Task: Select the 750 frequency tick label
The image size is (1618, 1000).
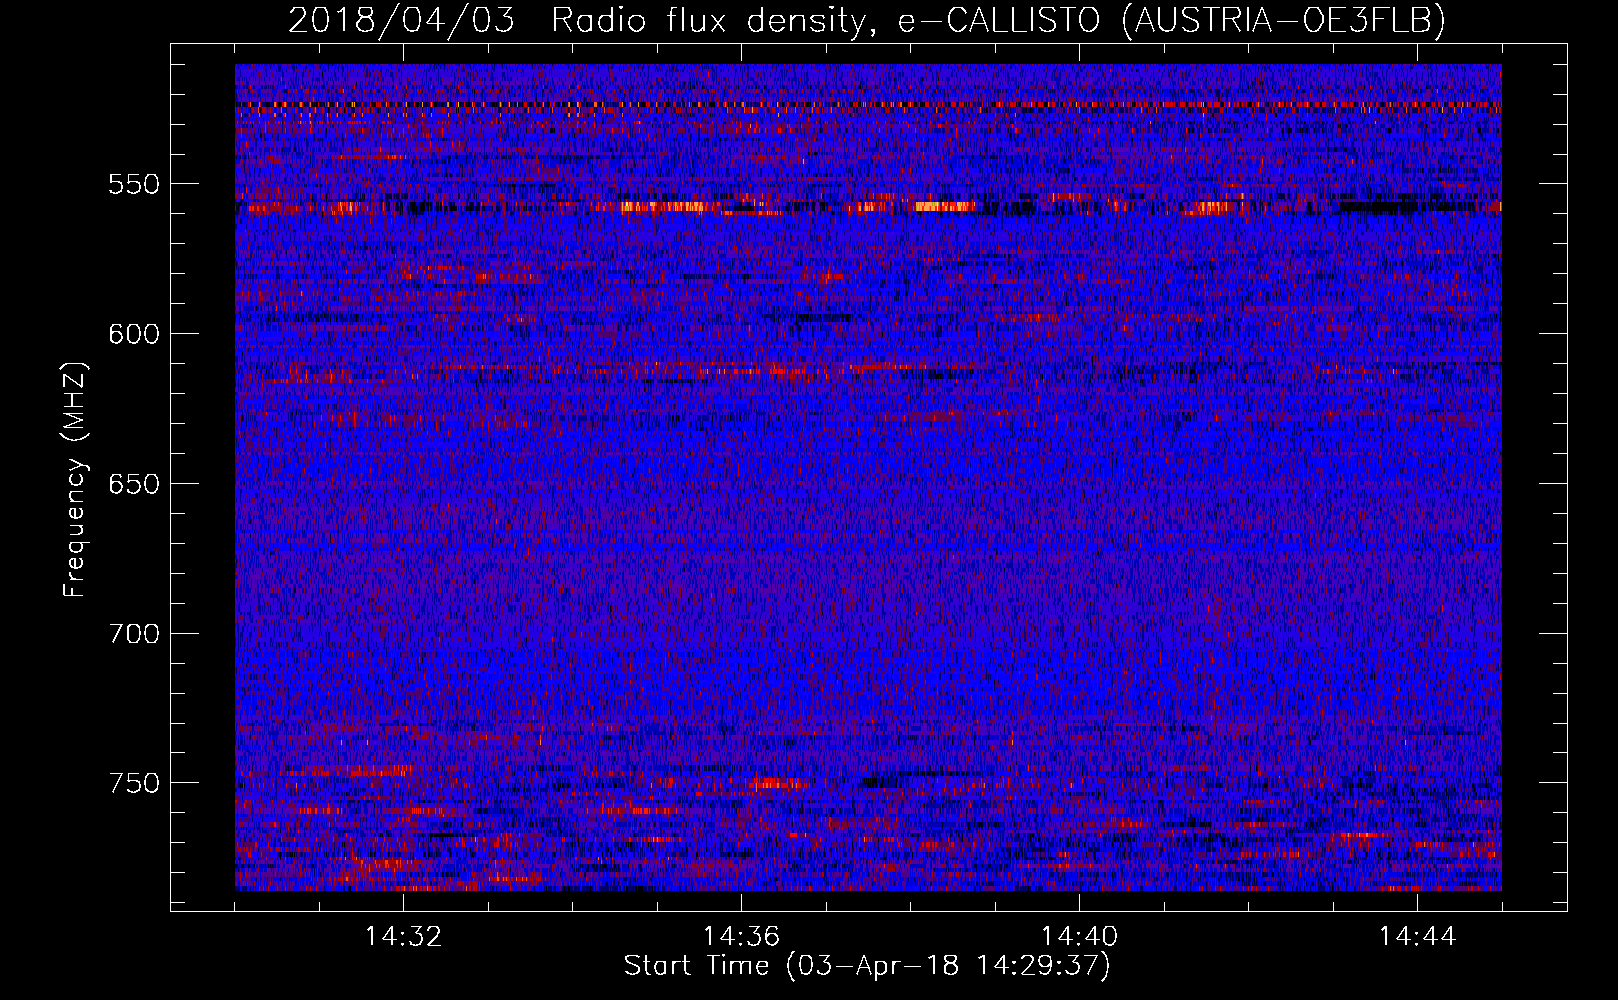Action: 134,783
